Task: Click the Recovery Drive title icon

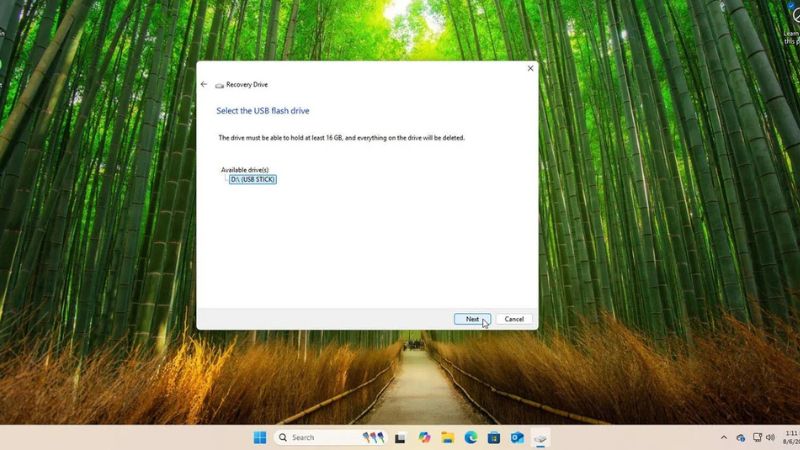Action: point(219,85)
